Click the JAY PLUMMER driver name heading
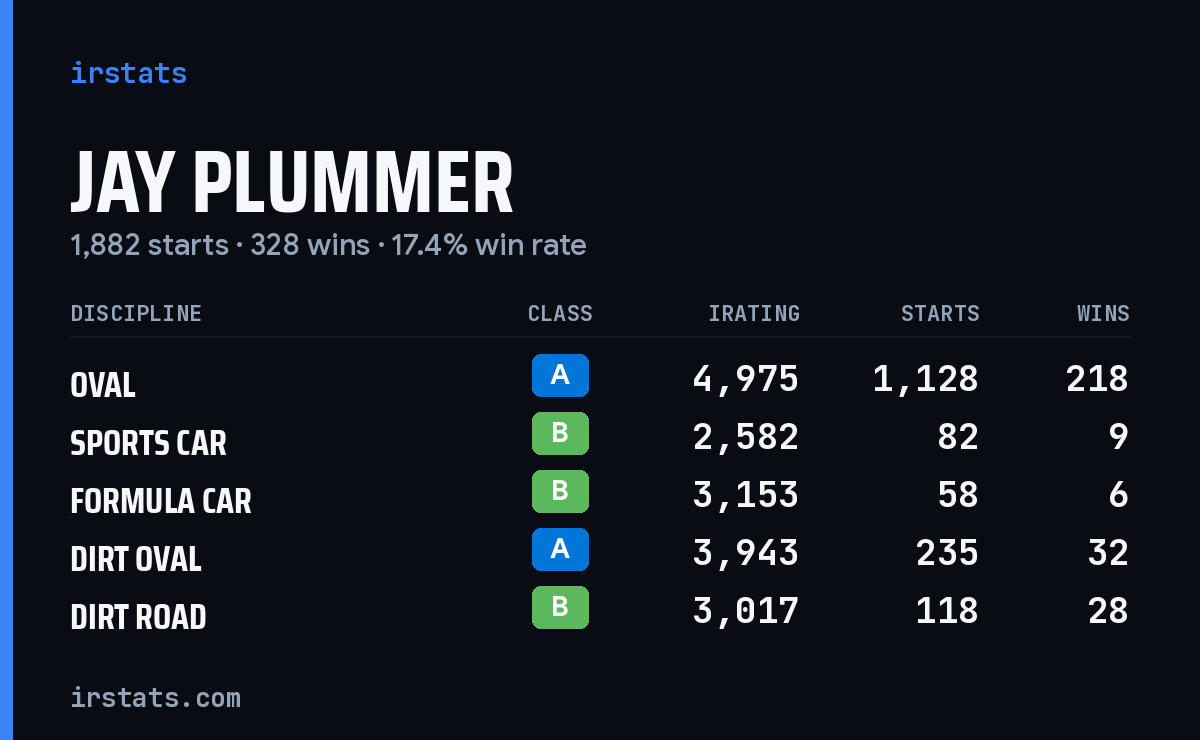This screenshot has height=740, width=1200. pos(292,184)
